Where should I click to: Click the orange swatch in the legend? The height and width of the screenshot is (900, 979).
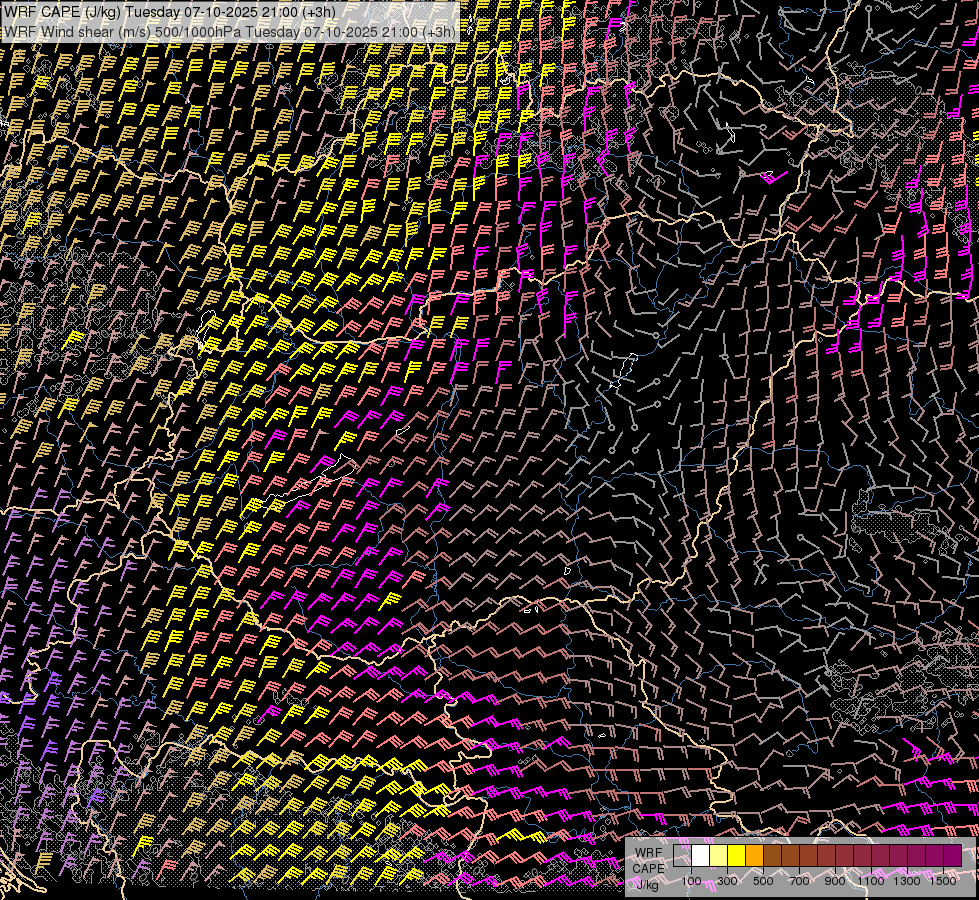tap(755, 856)
